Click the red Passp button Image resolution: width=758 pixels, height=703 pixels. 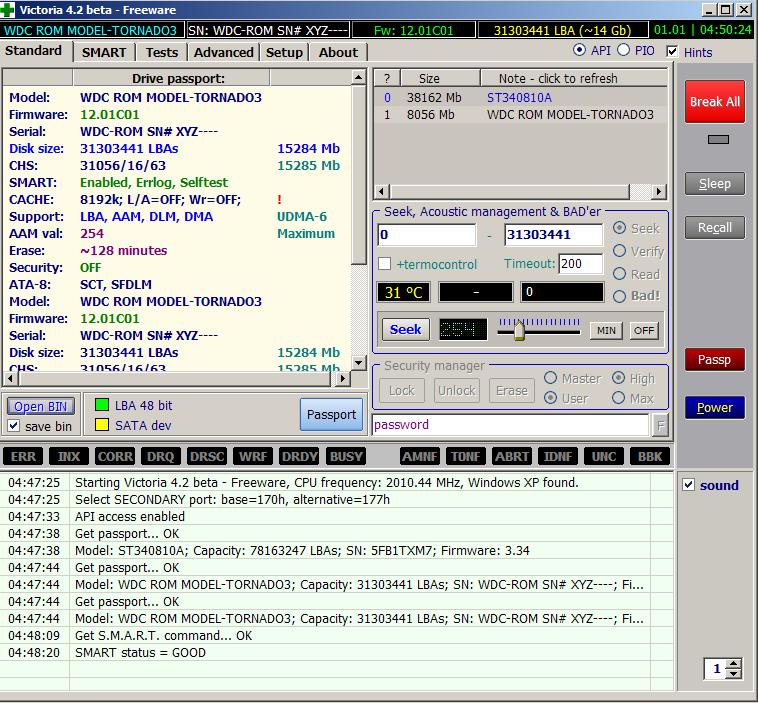pyautogui.click(x=714, y=360)
